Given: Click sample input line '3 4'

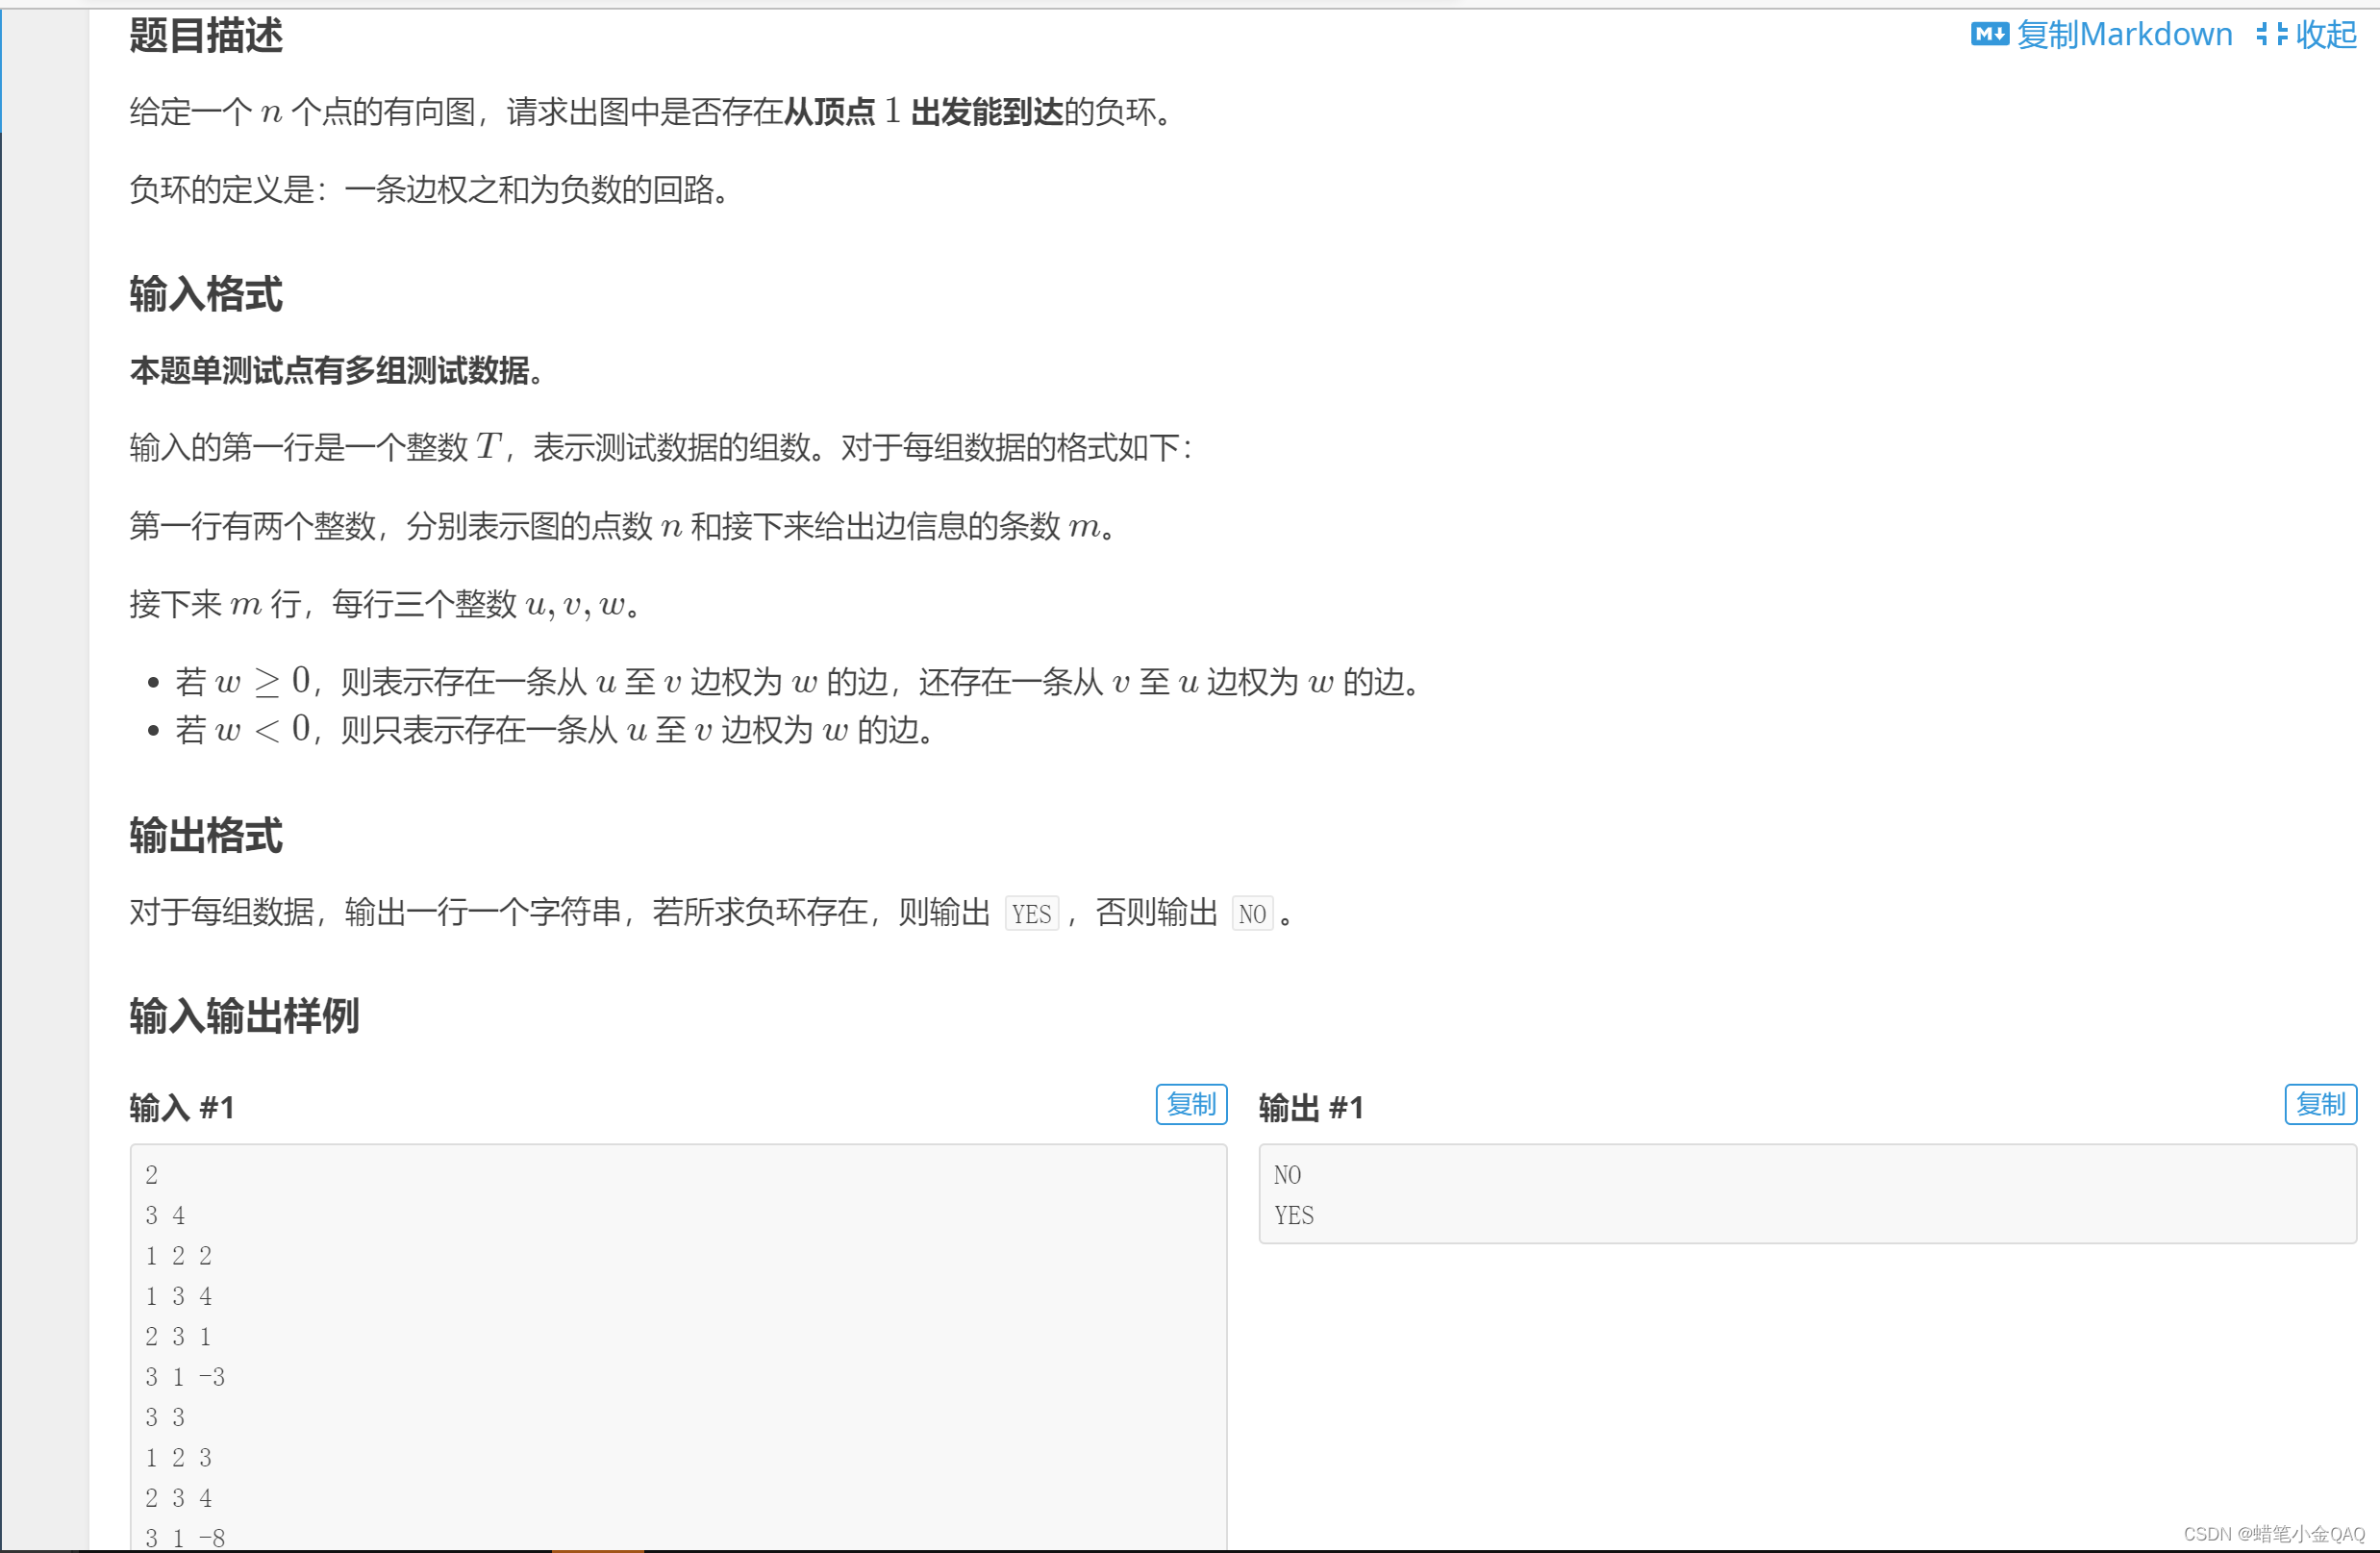Looking at the screenshot, I should pyautogui.click(x=165, y=1216).
